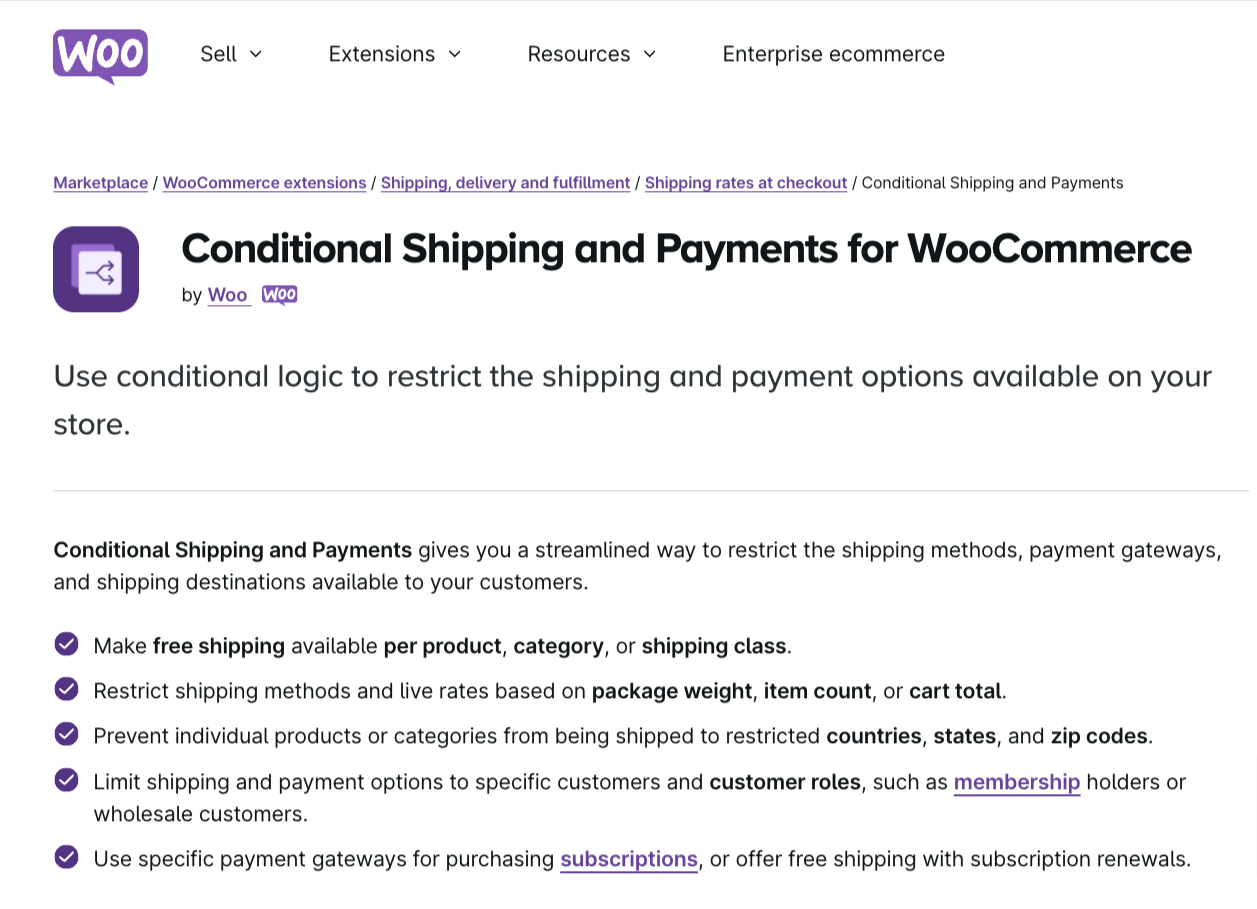Open Shipping, delivery and fulfillment breadcrumb
Screen dimensions: 1257x909
tap(505, 183)
